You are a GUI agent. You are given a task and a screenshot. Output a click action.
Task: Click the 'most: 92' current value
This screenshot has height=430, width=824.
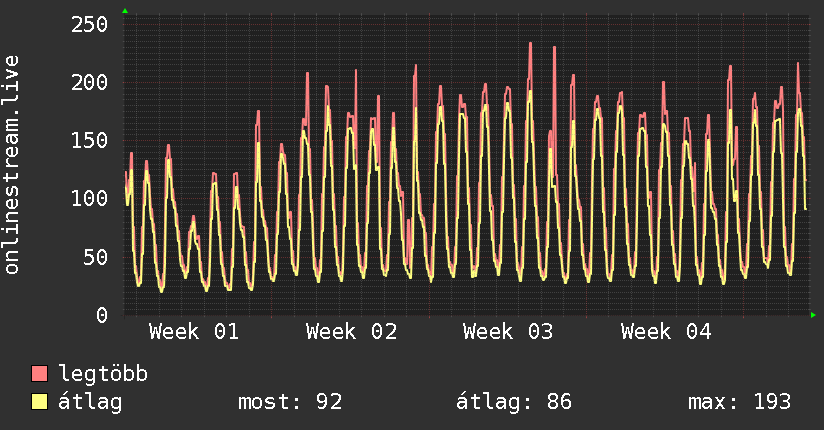coord(290,402)
